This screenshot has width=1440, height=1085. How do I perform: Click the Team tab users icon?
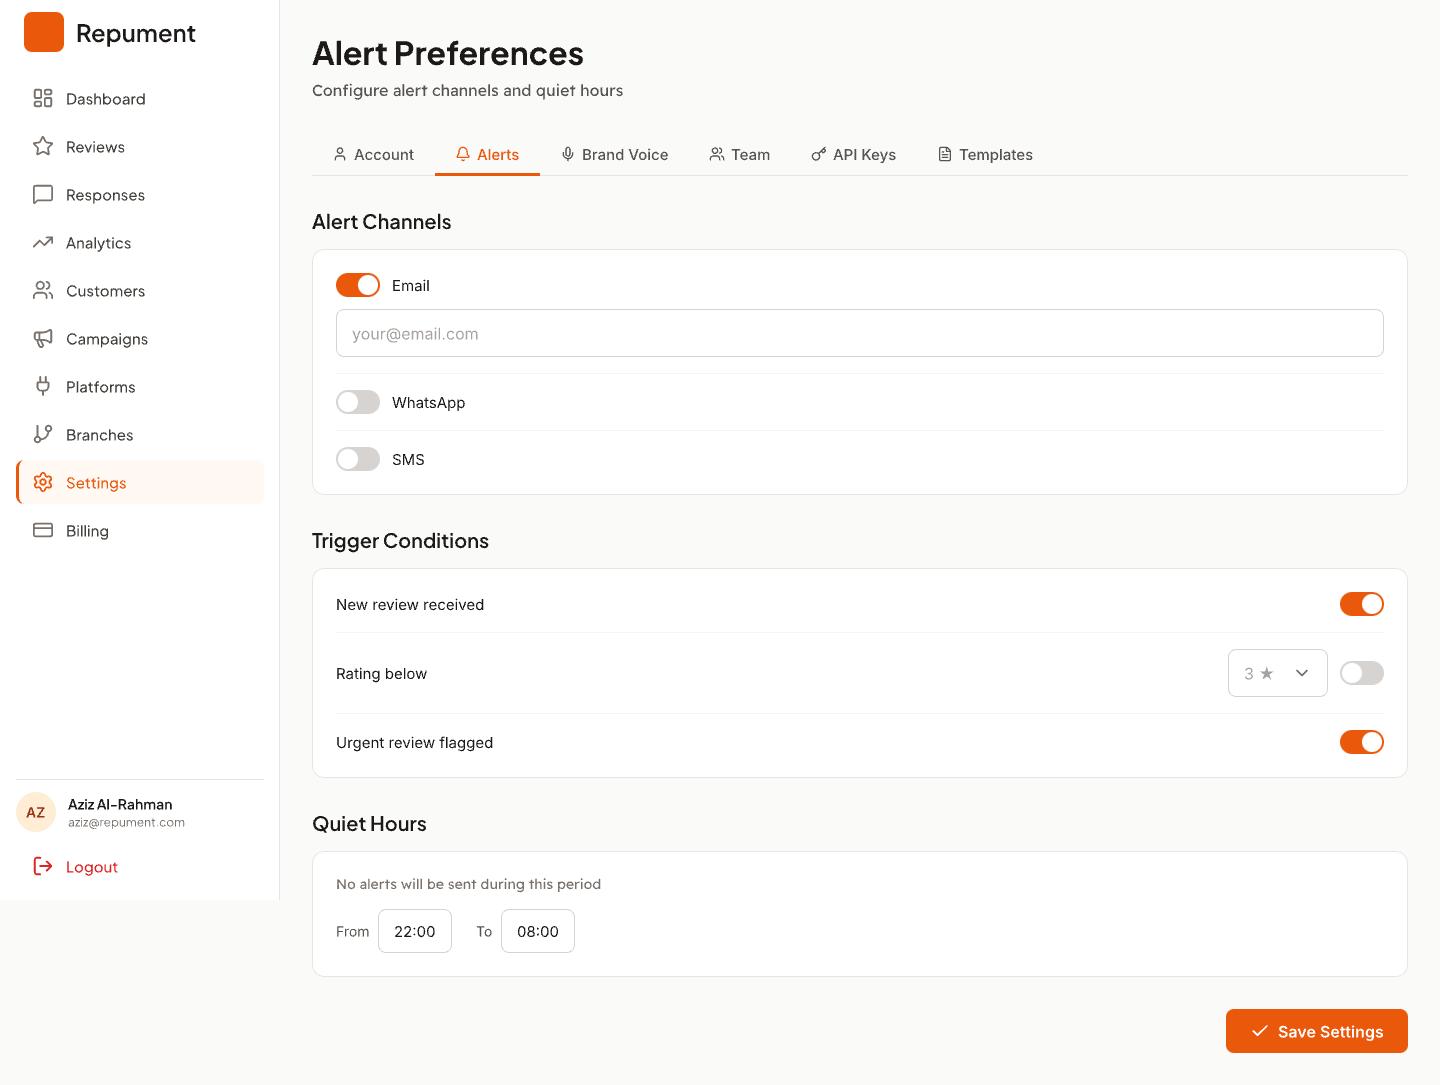point(717,154)
